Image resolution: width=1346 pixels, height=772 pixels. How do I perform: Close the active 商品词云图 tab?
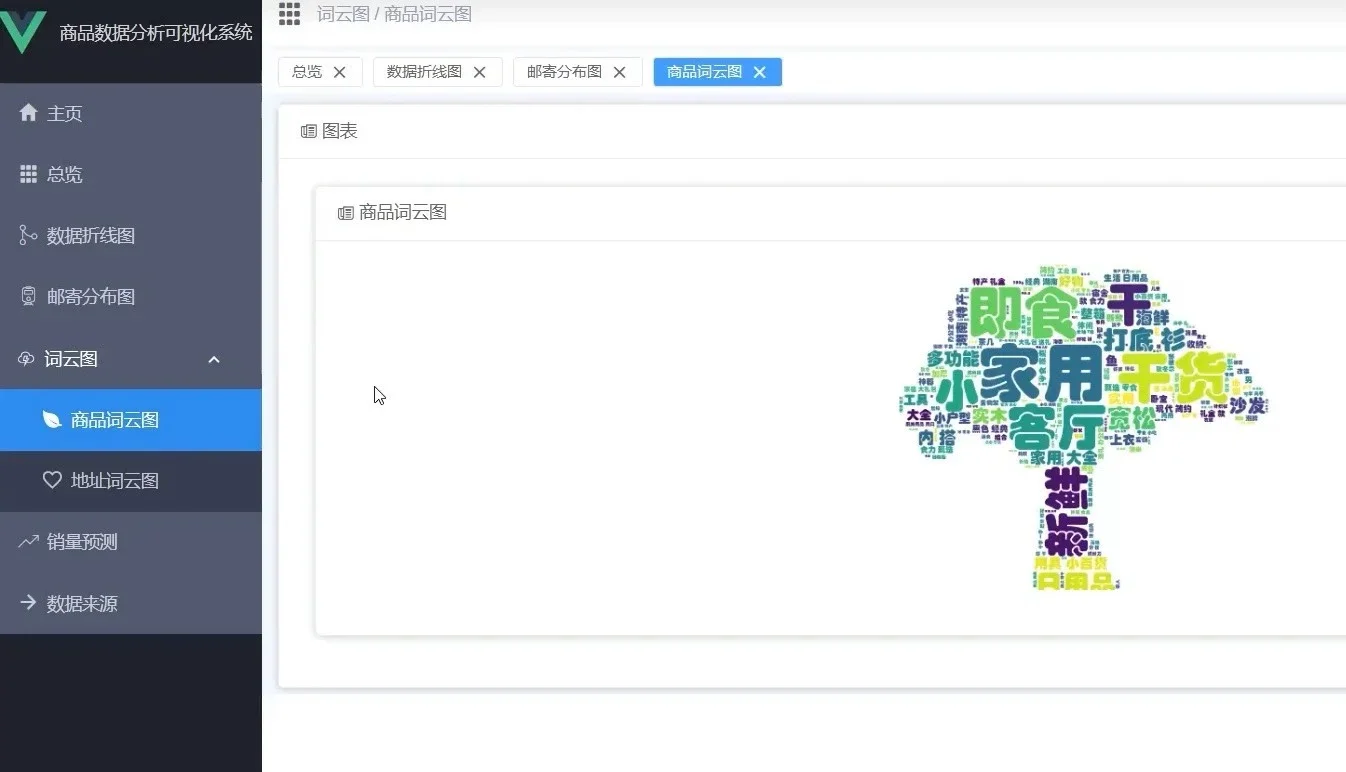(x=759, y=71)
